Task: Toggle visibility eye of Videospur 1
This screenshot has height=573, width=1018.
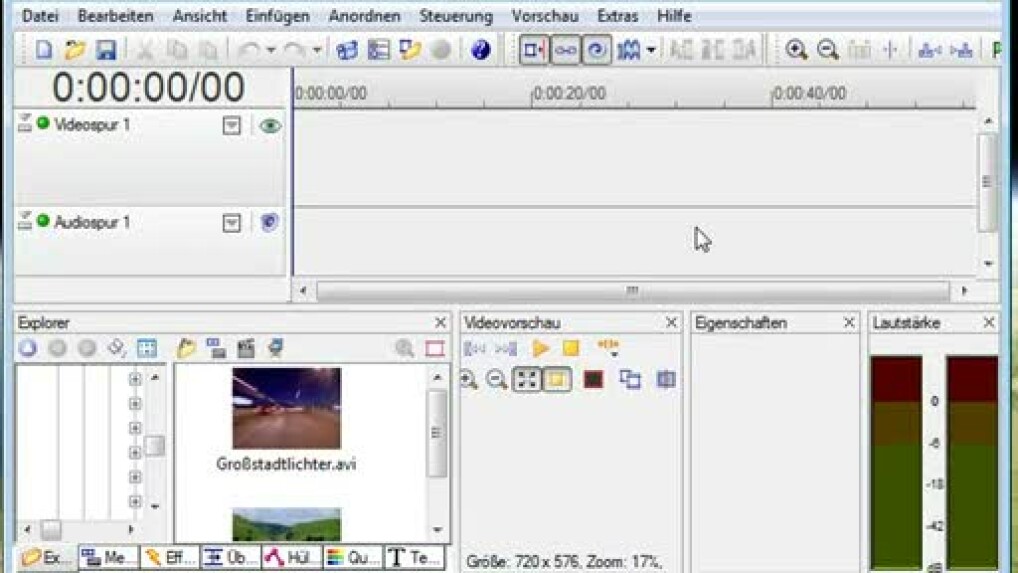Action: tap(270, 126)
